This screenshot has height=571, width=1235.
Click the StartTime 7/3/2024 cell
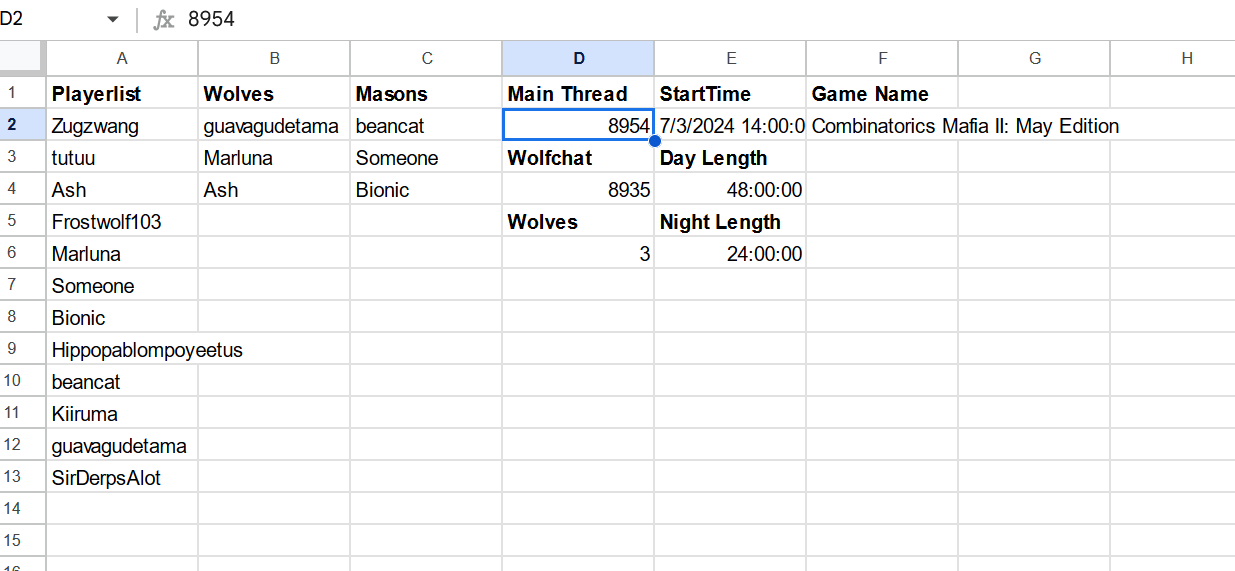pos(730,126)
